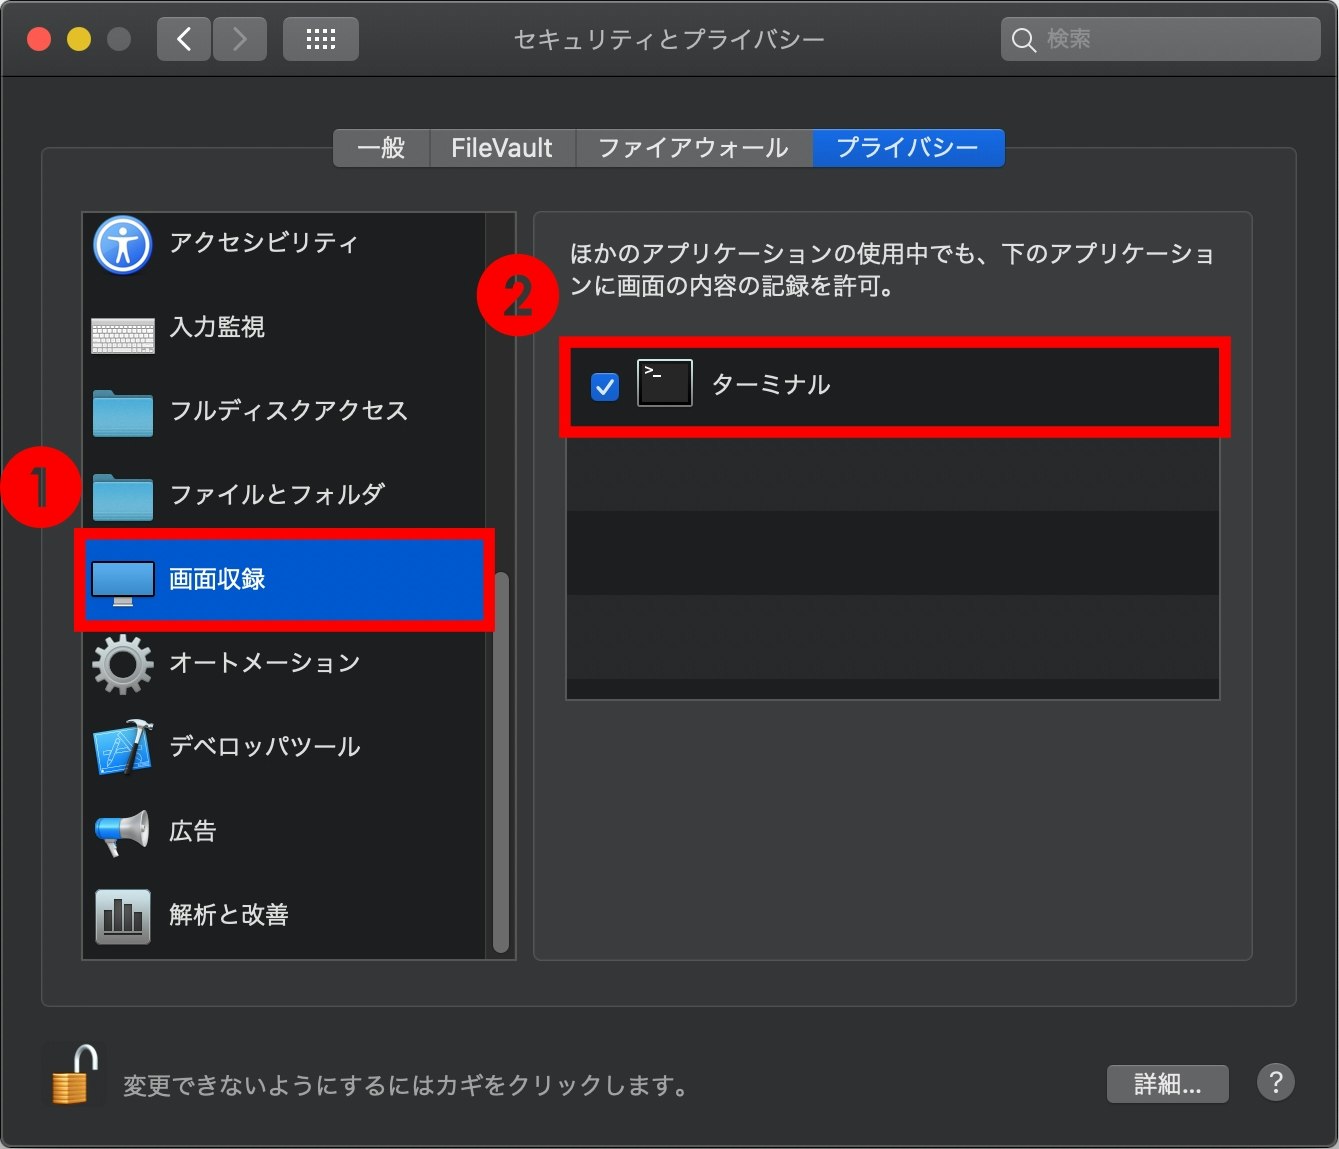Close the window with red button
The height and width of the screenshot is (1149, 1339).
coord(39,39)
